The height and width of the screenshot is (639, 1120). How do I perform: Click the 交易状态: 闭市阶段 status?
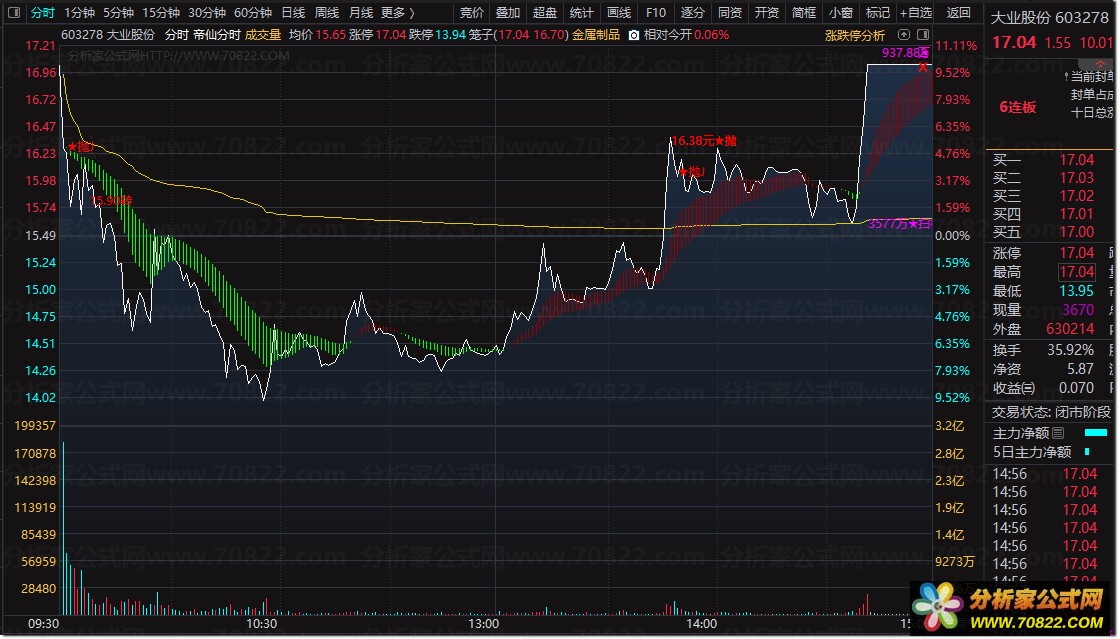1051,412
